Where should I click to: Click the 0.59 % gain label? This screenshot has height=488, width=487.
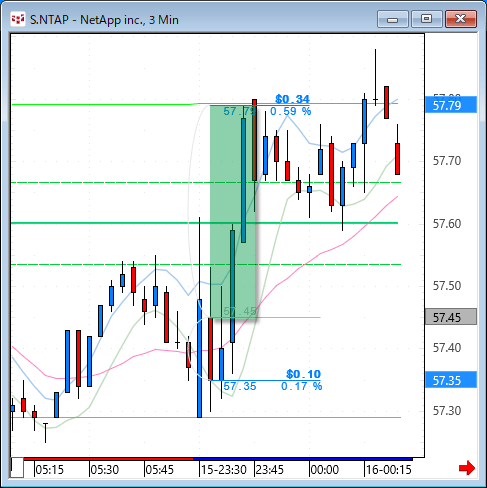pos(291,111)
